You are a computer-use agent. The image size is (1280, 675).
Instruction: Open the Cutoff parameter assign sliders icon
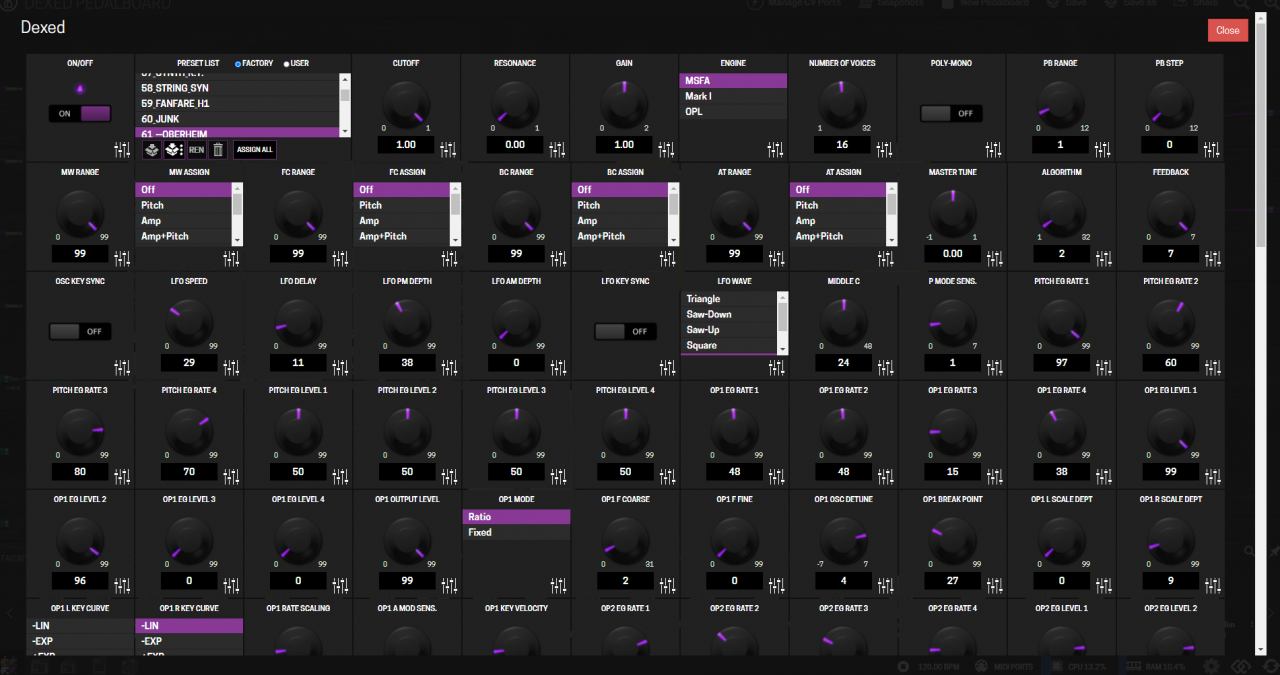449,150
